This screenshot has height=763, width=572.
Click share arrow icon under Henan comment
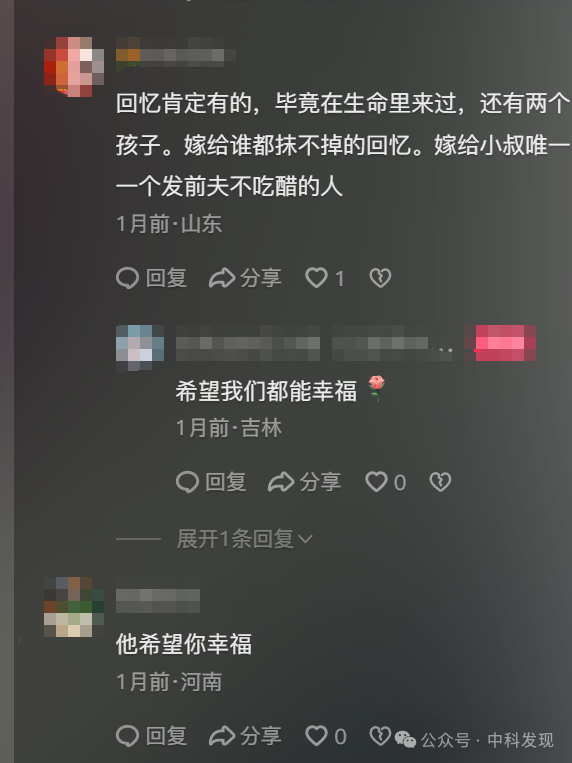pos(222,736)
